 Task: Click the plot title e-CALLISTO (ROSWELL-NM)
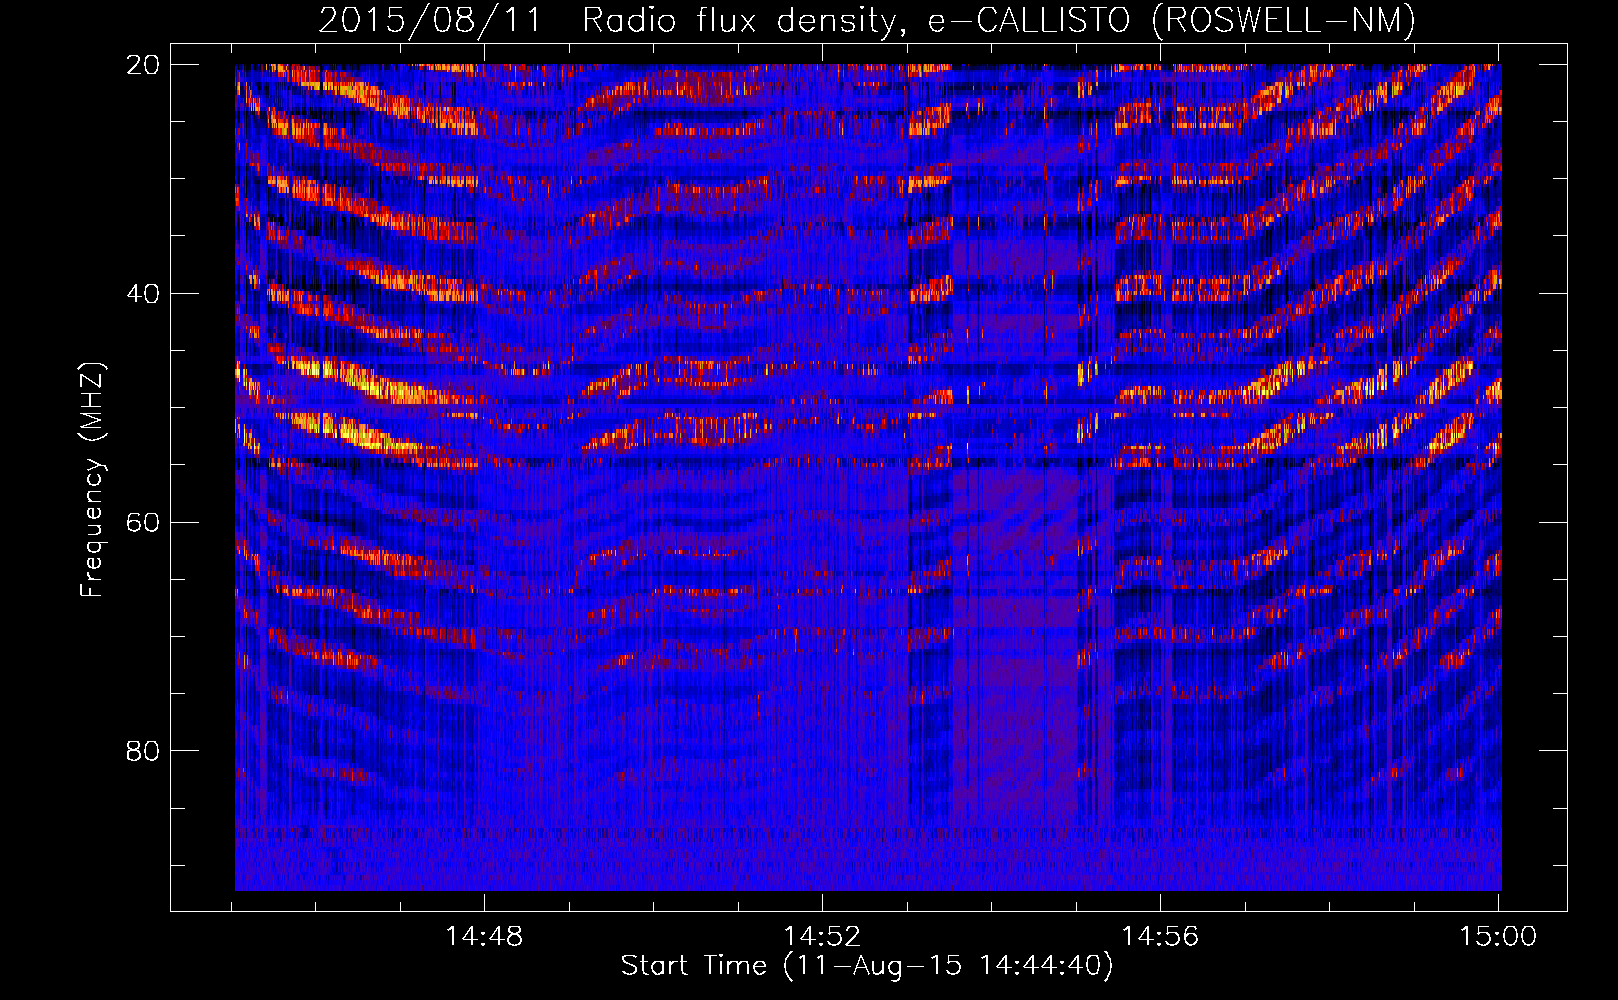click(1171, 20)
